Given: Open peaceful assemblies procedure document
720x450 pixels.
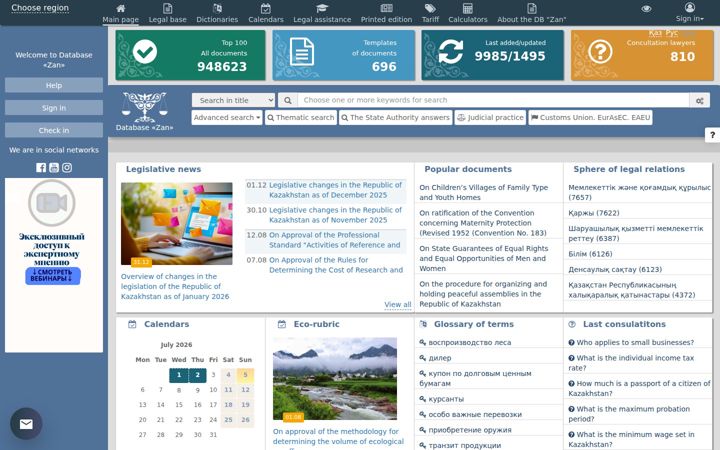Looking at the screenshot, I should [483, 294].
